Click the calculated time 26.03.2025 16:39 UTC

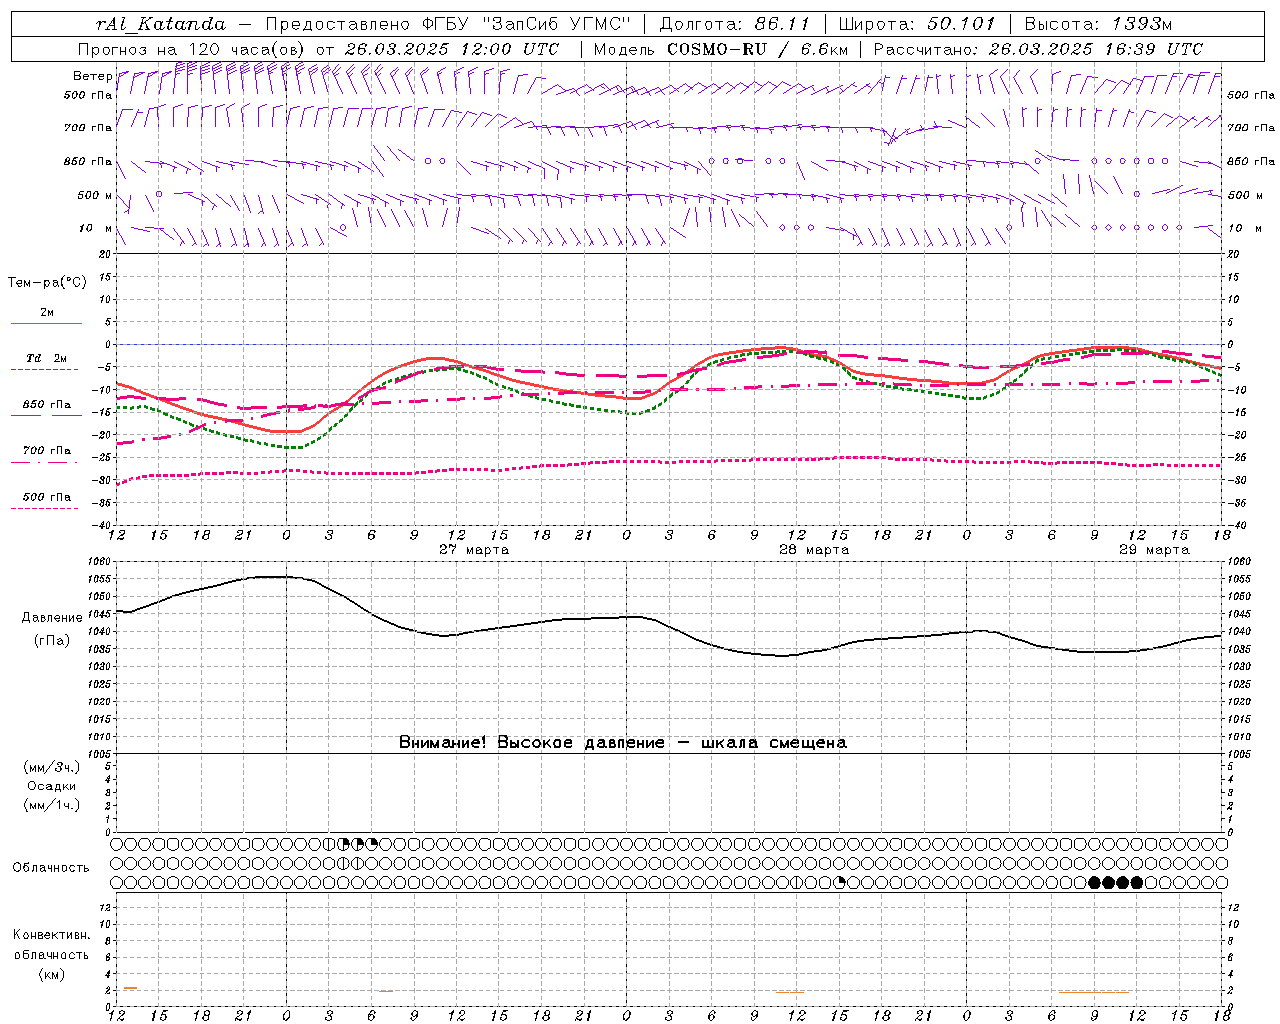point(1096,49)
